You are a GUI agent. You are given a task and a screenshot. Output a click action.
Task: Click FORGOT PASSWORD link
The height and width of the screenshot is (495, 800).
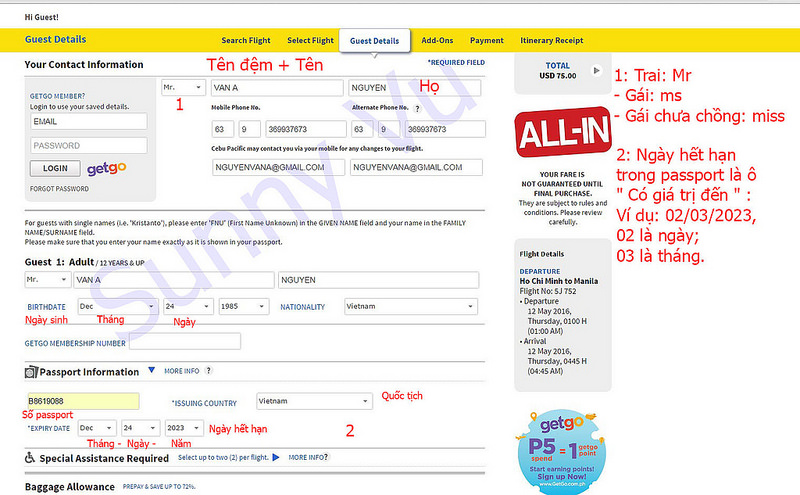(59, 189)
